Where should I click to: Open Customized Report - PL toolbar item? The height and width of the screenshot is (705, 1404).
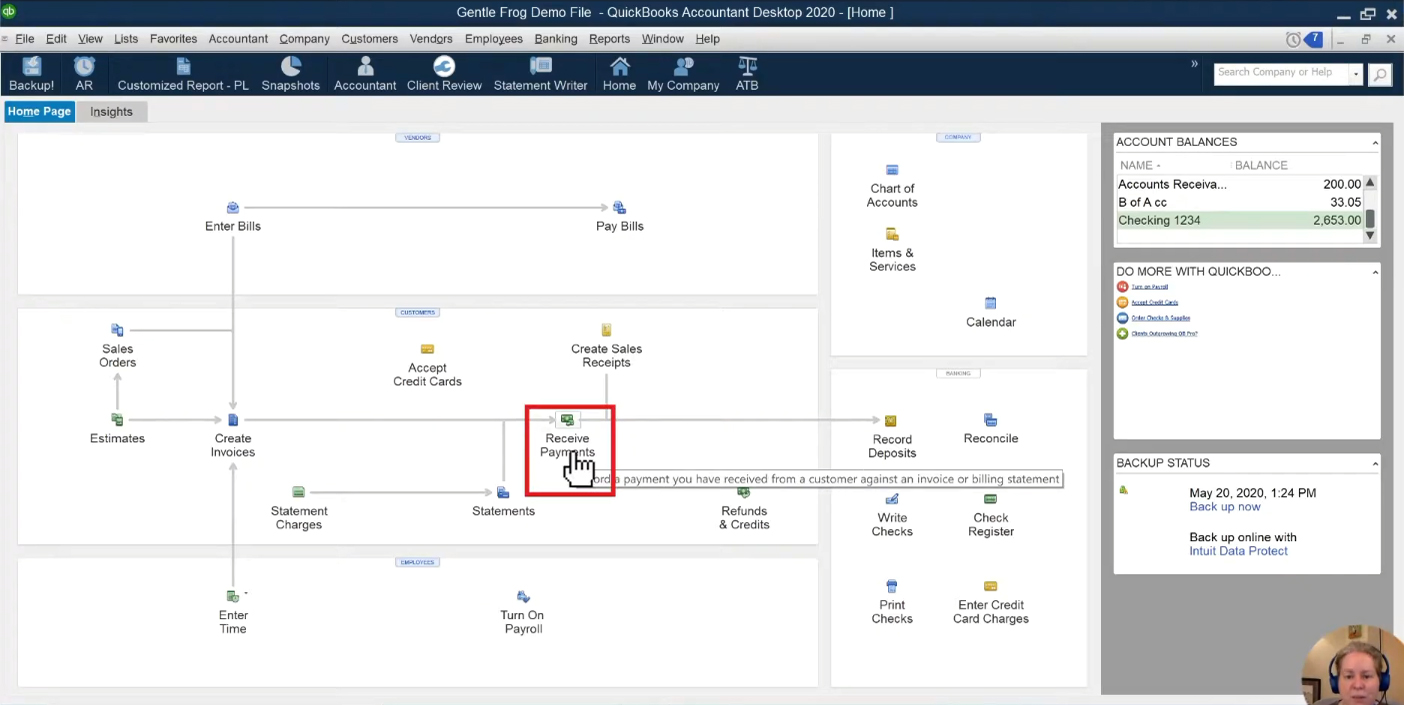coord(183,74)
